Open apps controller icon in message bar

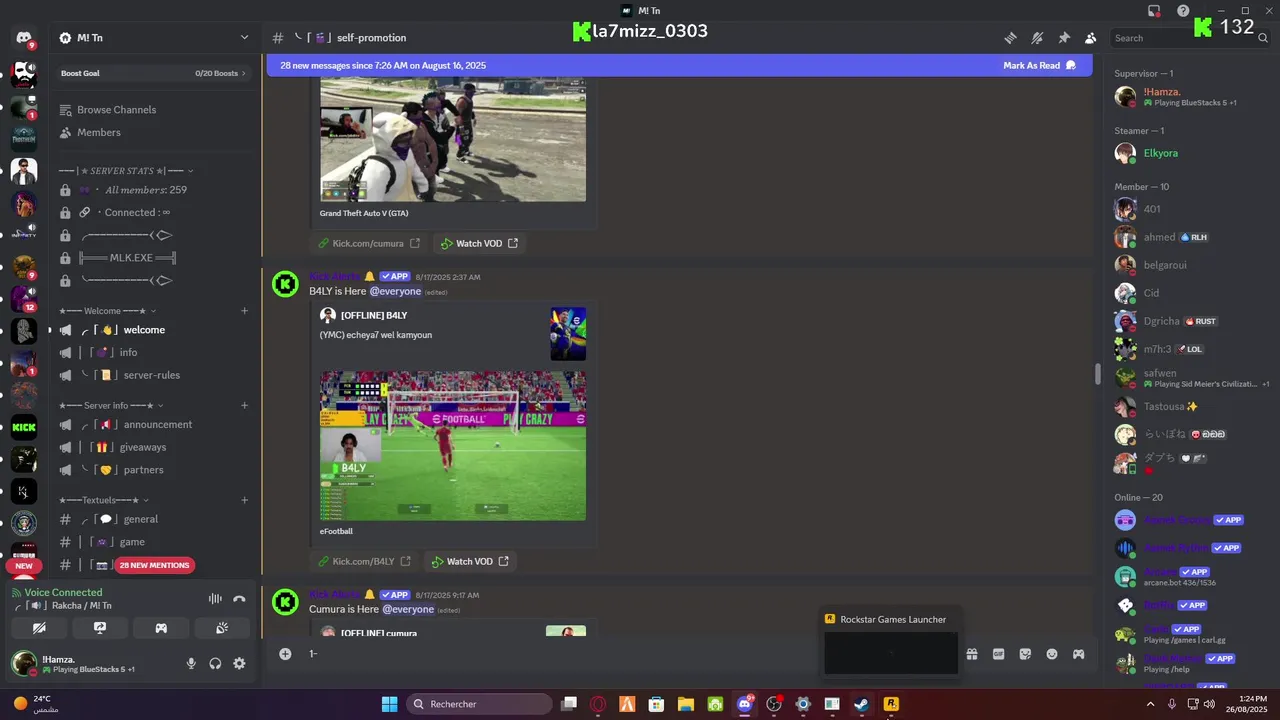click(x=1079, y=654)
